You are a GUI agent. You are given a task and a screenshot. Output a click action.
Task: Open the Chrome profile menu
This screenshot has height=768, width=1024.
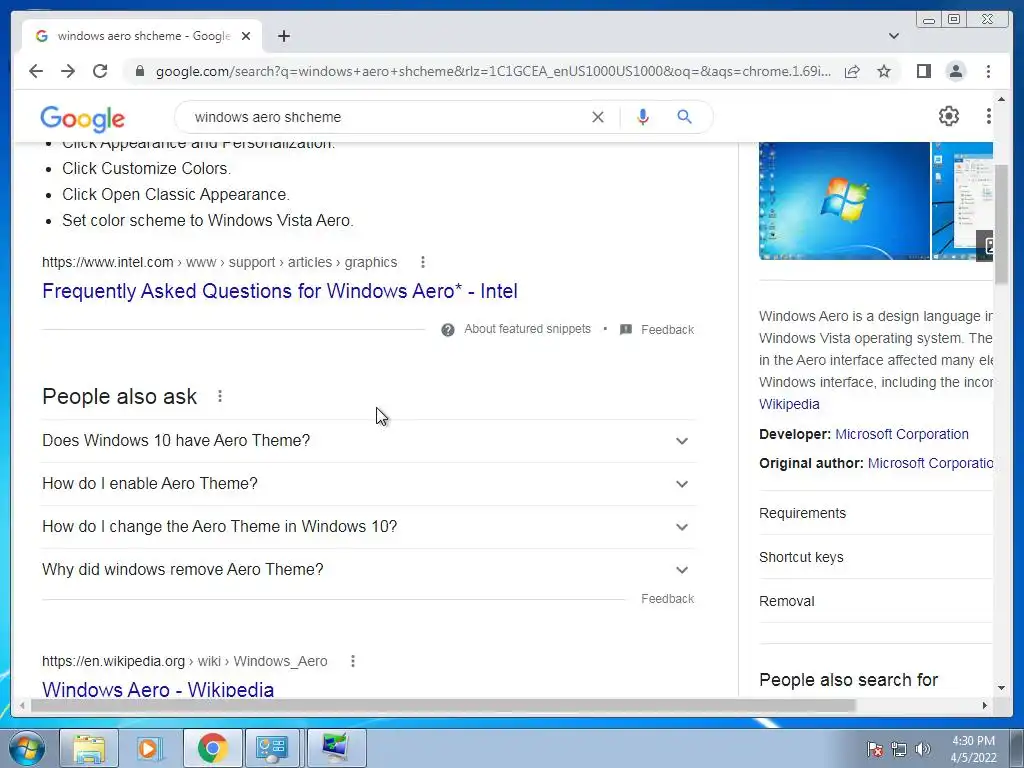(956, 71)
